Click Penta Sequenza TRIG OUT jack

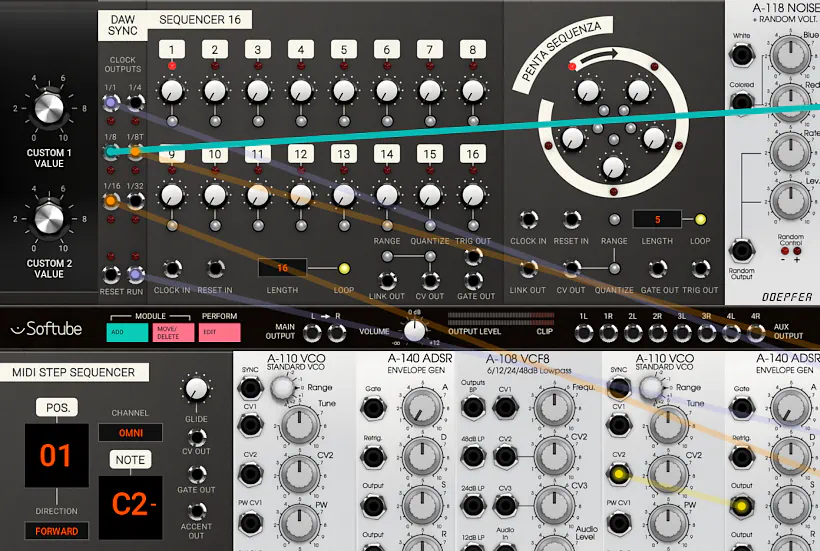coord(700,269)
